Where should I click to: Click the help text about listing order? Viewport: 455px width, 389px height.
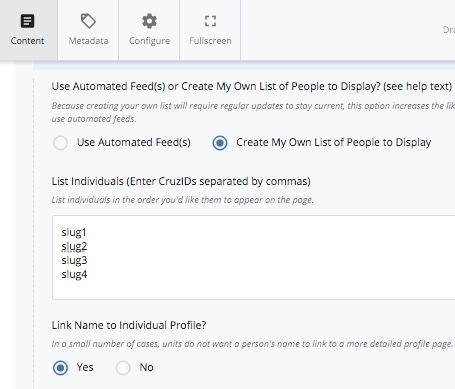click(x=183, y=200)
